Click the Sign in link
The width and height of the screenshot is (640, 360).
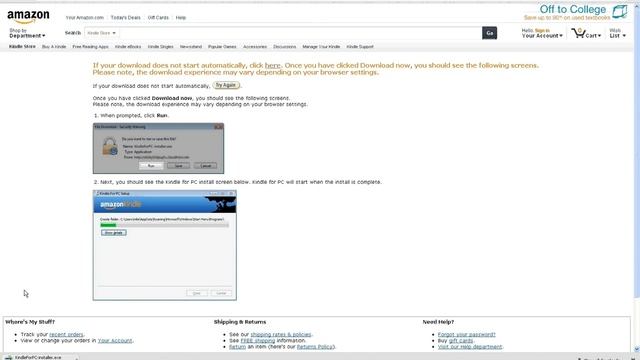point(542,31)
